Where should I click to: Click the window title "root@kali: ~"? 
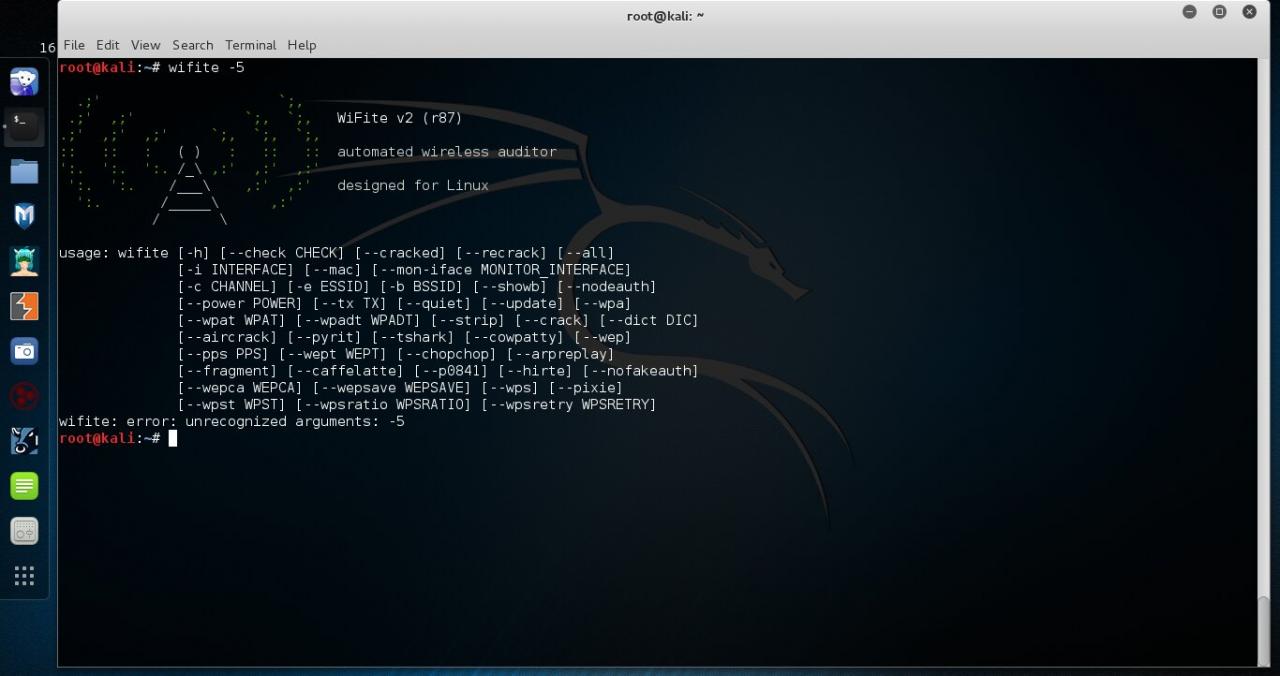665,16
